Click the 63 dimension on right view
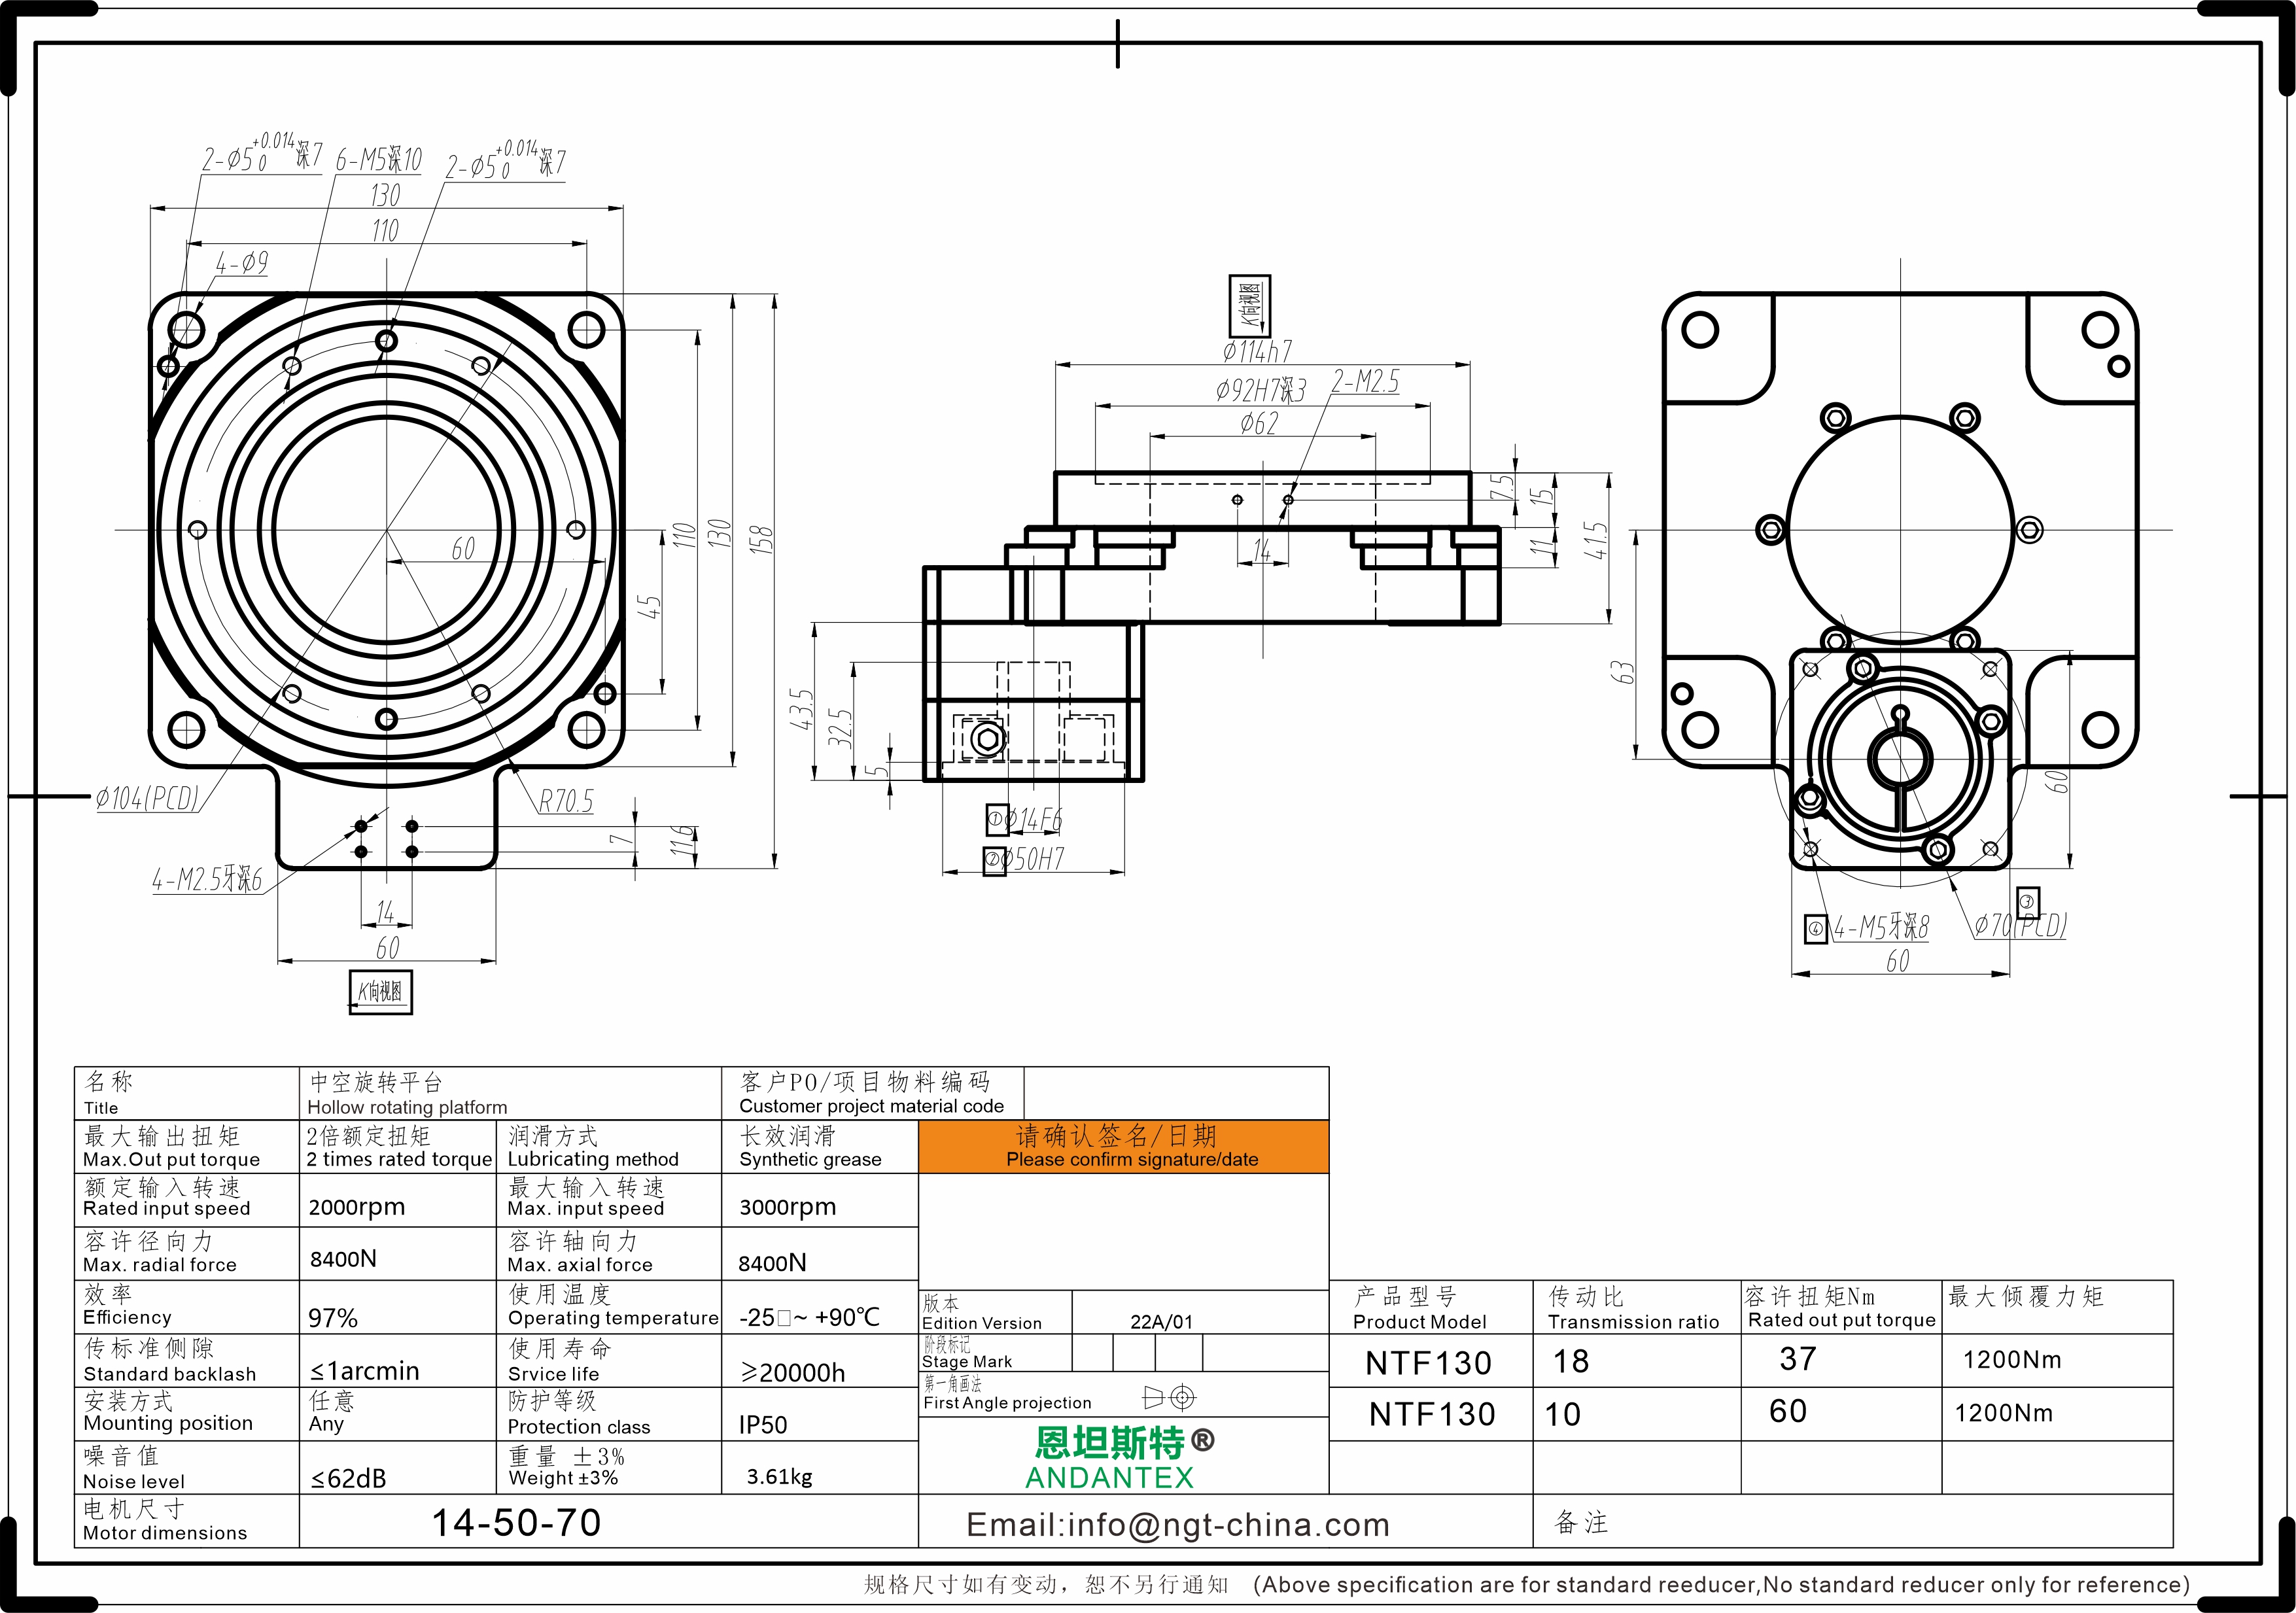The image size is (2296, 1613). [x=1622, y=672]
